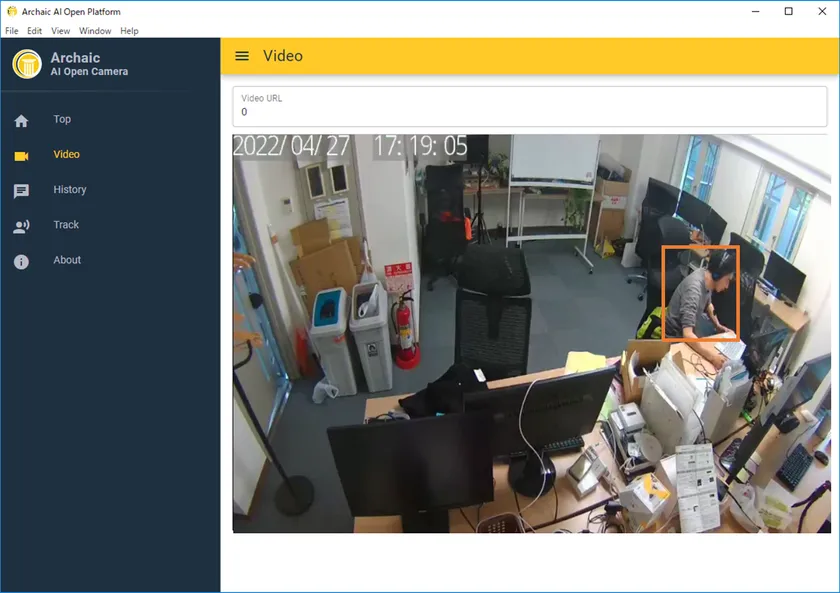Open the View menu
This screenshot has height=593, width=840.
click(x=60, y=31)
